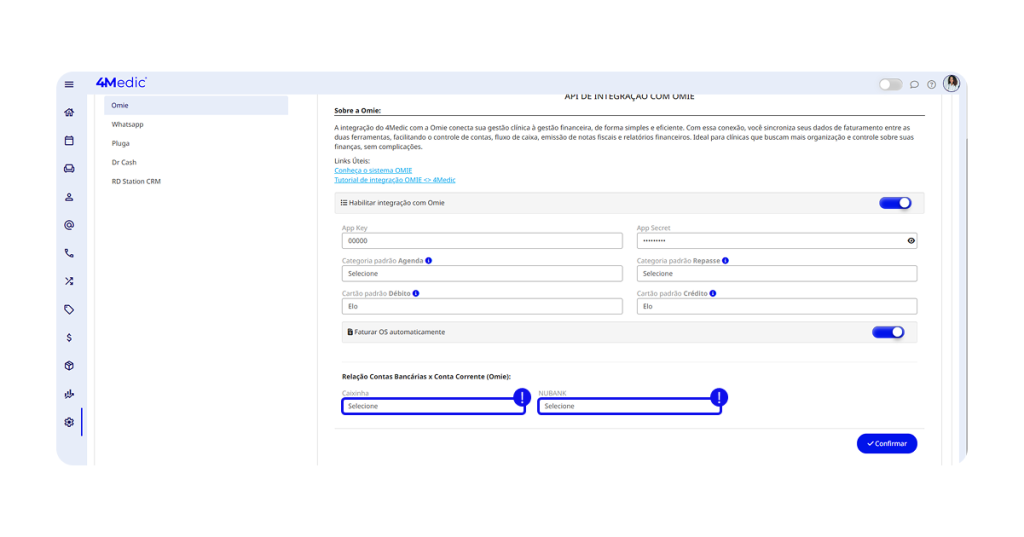Viewport: 1024px width, 537px height.
Task: Click the settings gear icon in sidebar
Action: pos(69,422)
